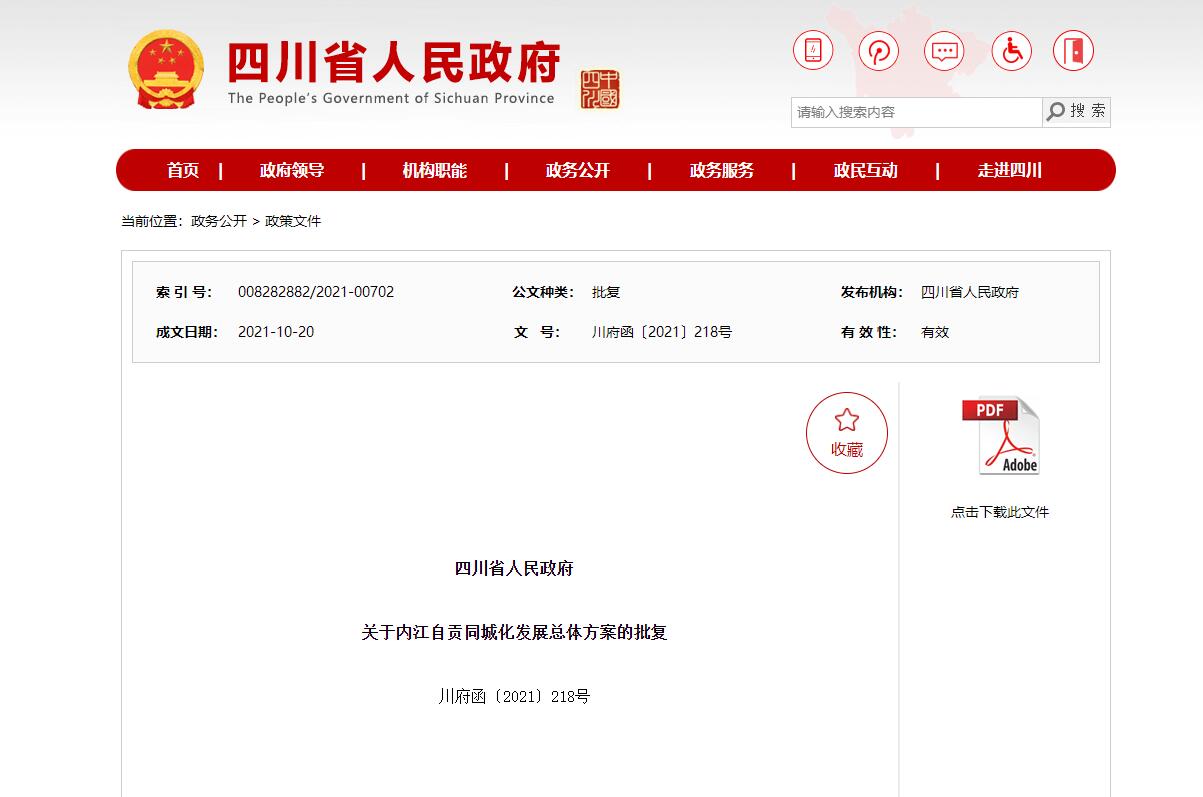Open the mobile version phone icon
This screenshot has height=797, width=1203.
click(x=813, y=50)
